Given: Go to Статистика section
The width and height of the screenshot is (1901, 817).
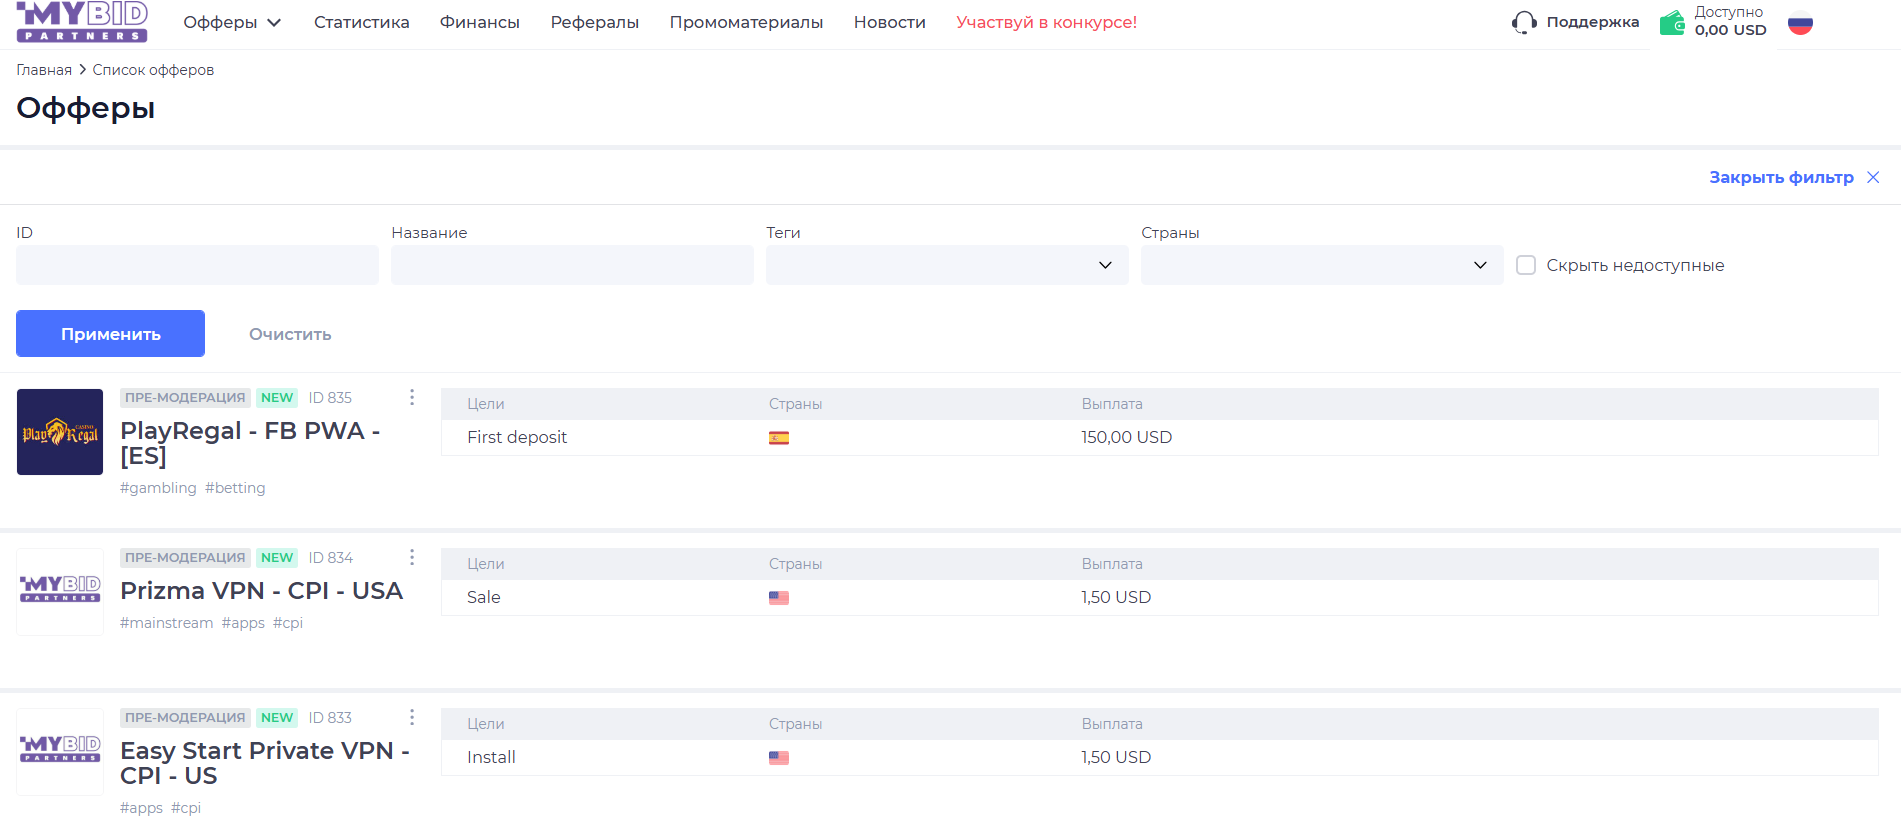Looking at the screenshot, I should coord(362,22).
